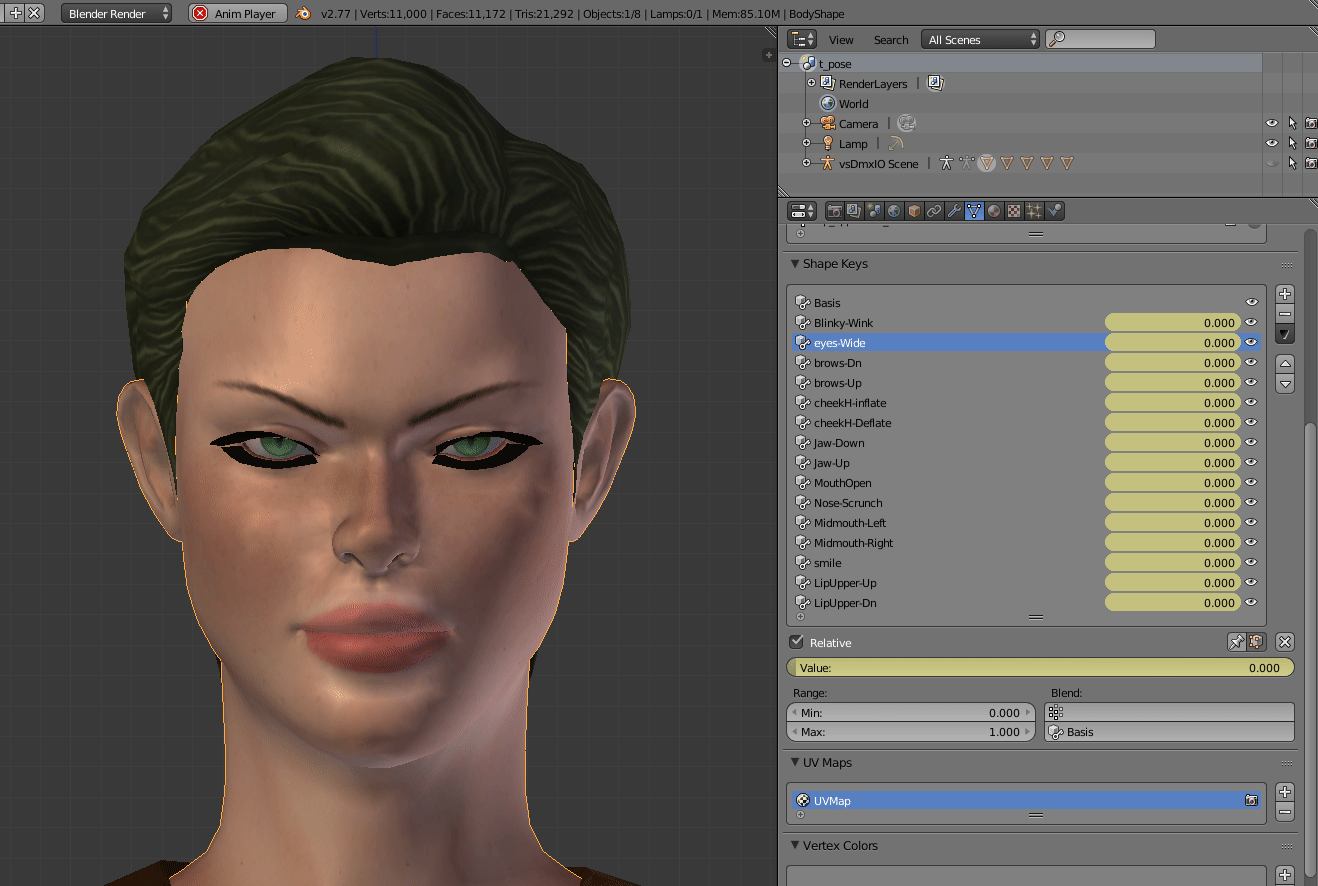Screen dimensions: 1318x886
Task: Clear all shape keys with the X button
Action: tap(1285, 642)
